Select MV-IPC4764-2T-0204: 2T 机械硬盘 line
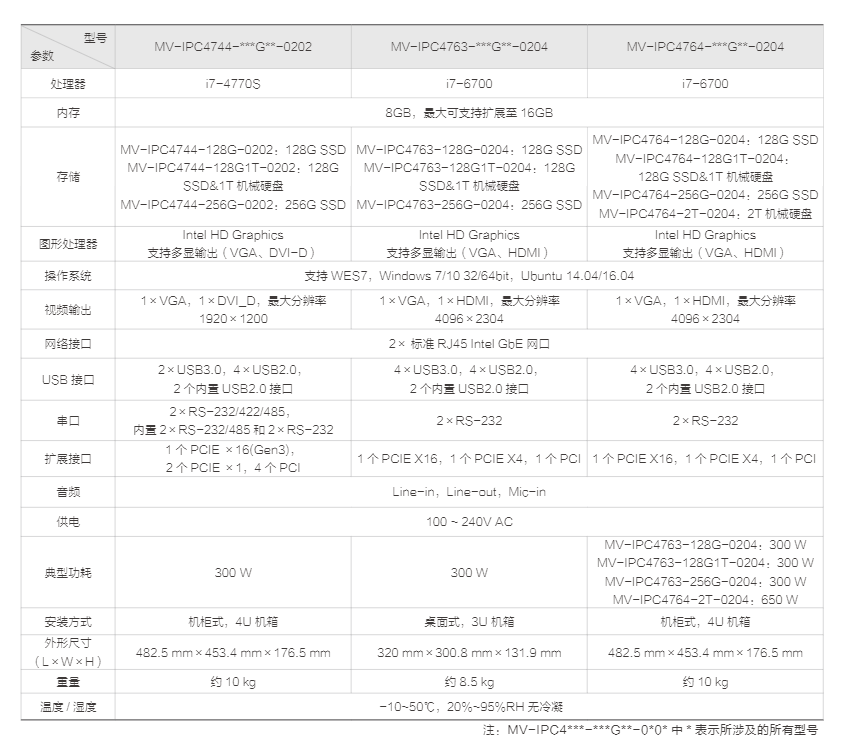This screenshot has width=846, height=747. click(705, 214)
